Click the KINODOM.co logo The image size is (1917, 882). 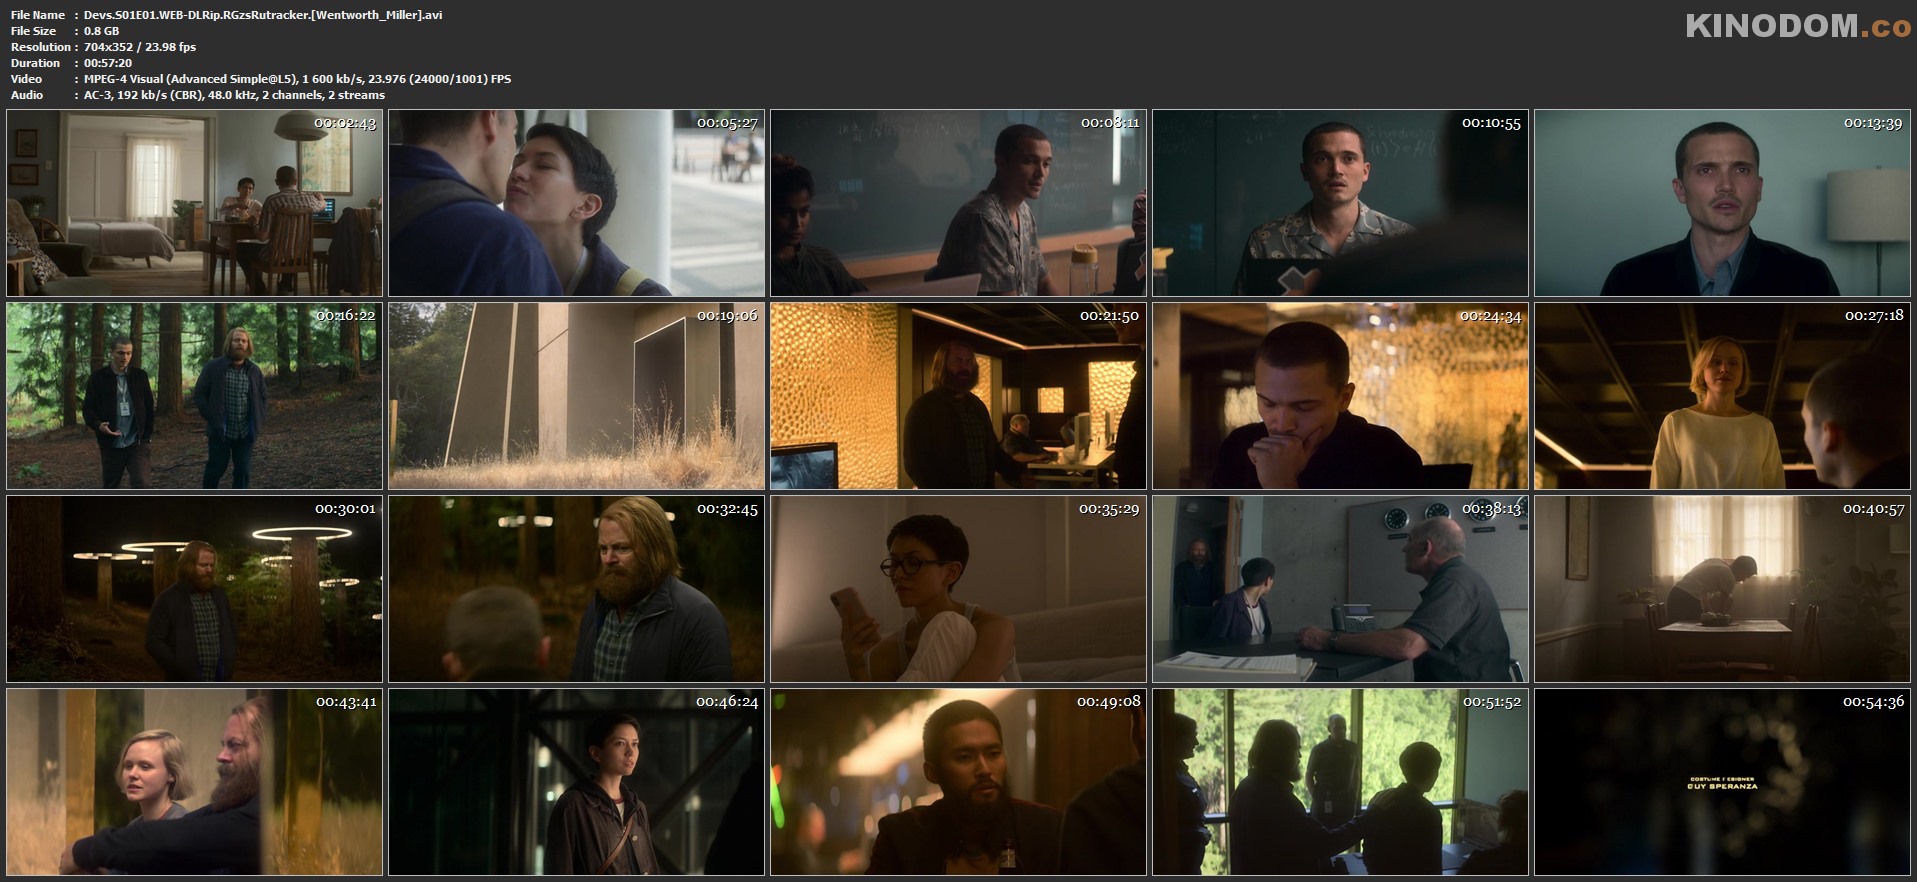[x=1798, y=26]
